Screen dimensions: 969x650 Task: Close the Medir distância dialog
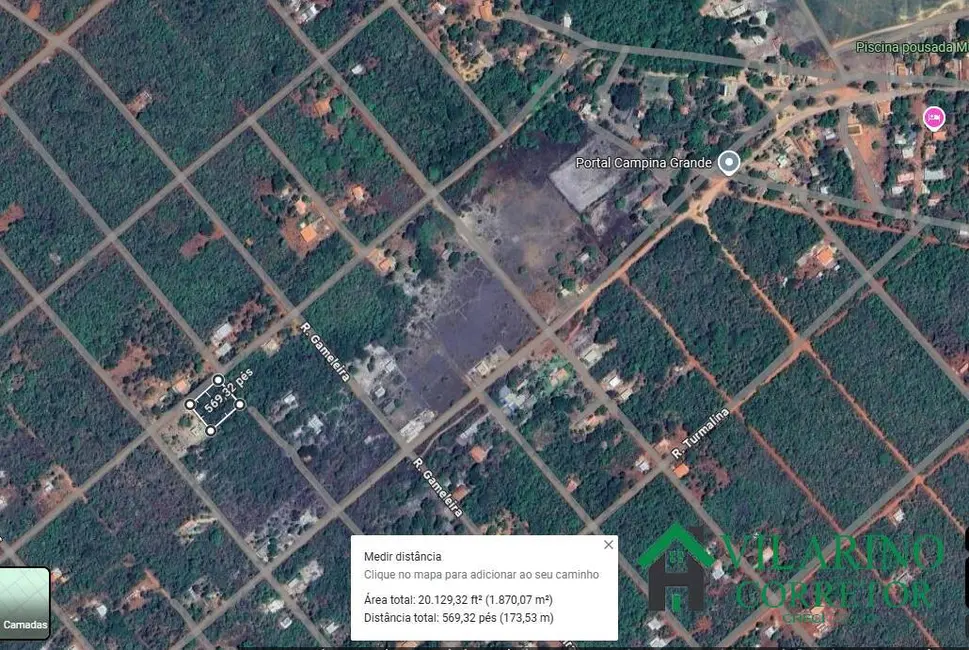608,545
